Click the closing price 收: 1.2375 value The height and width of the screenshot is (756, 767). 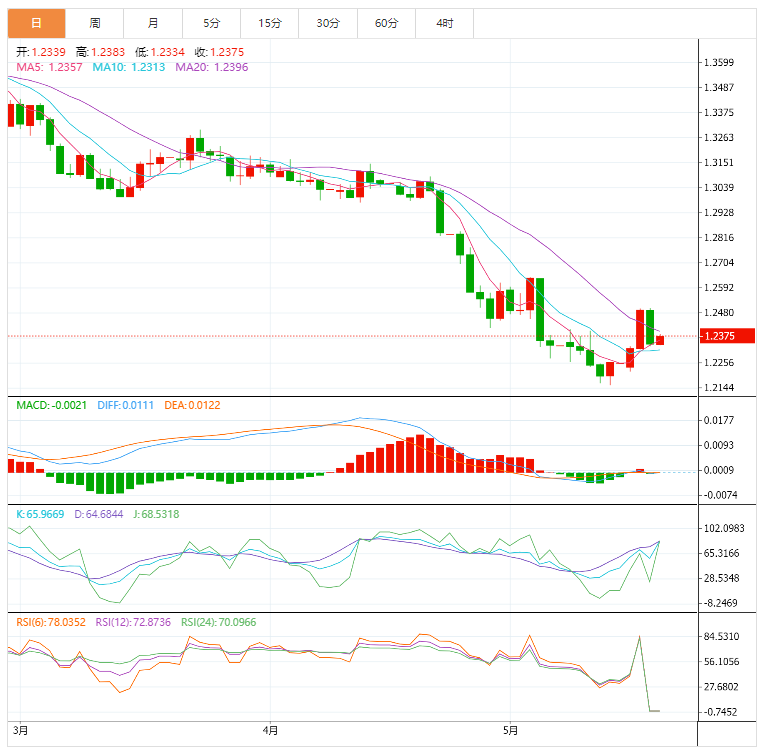coord(219,52)
